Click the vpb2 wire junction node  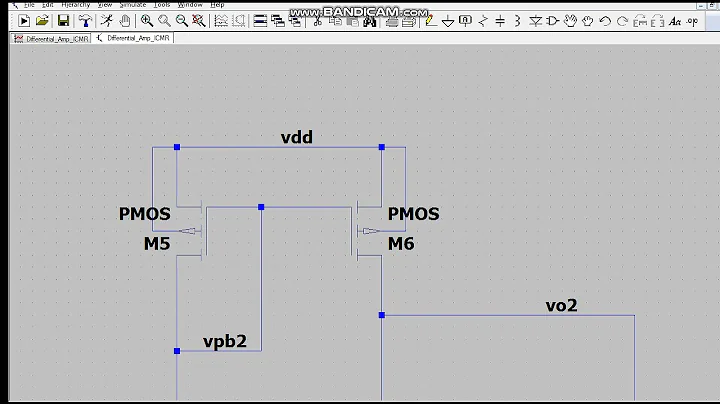177,351
